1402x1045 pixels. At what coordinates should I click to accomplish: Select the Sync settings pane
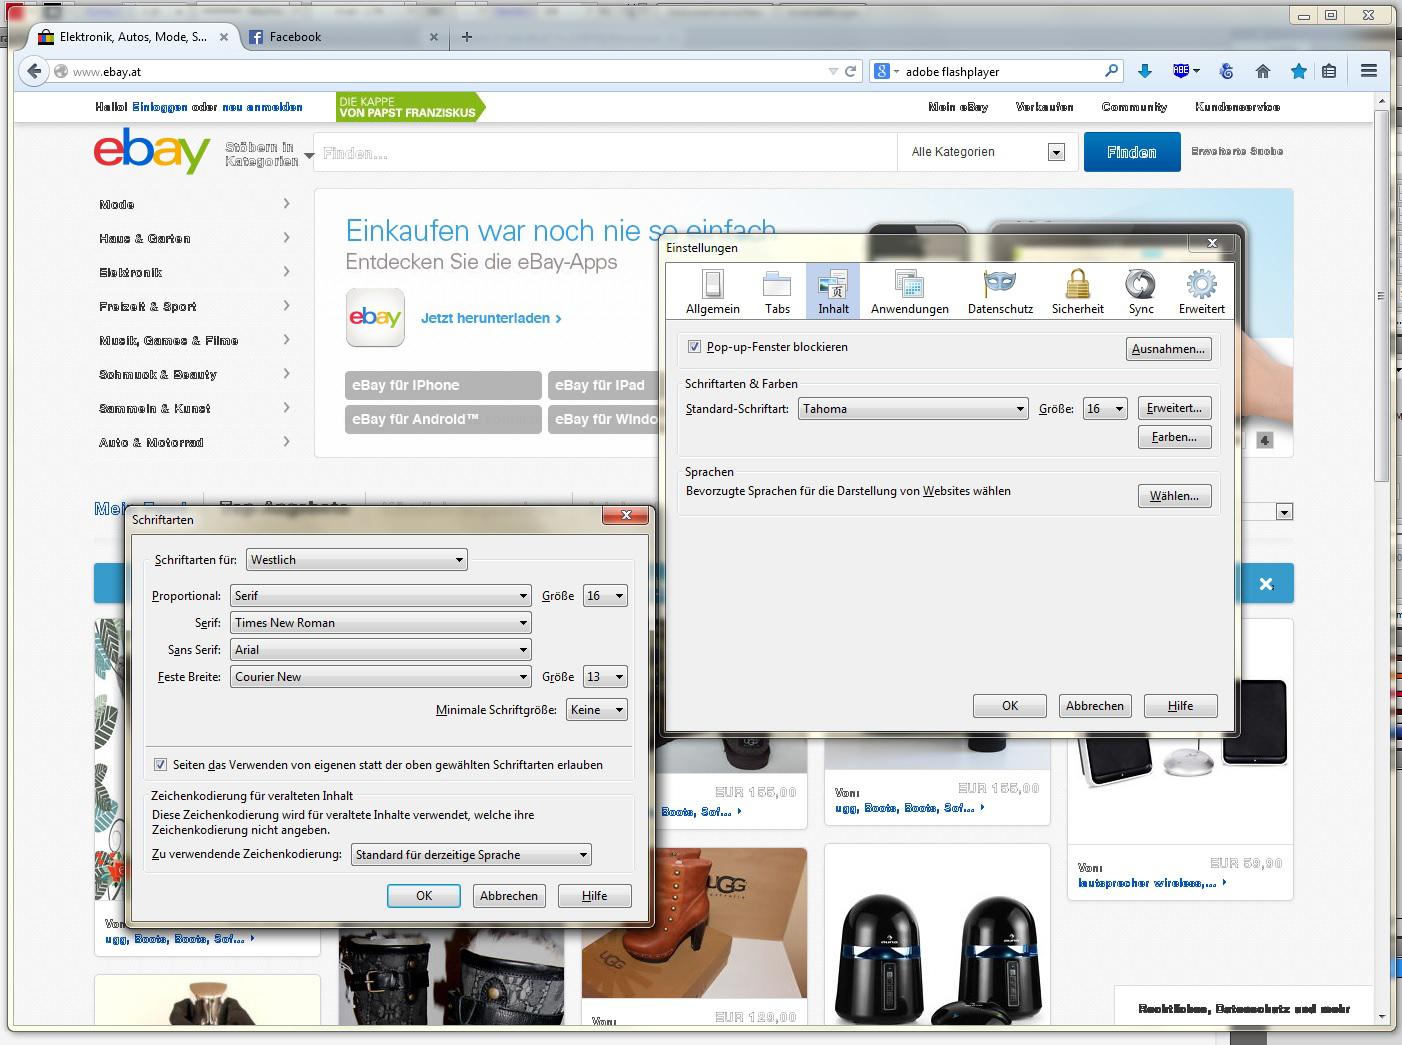1140,292
